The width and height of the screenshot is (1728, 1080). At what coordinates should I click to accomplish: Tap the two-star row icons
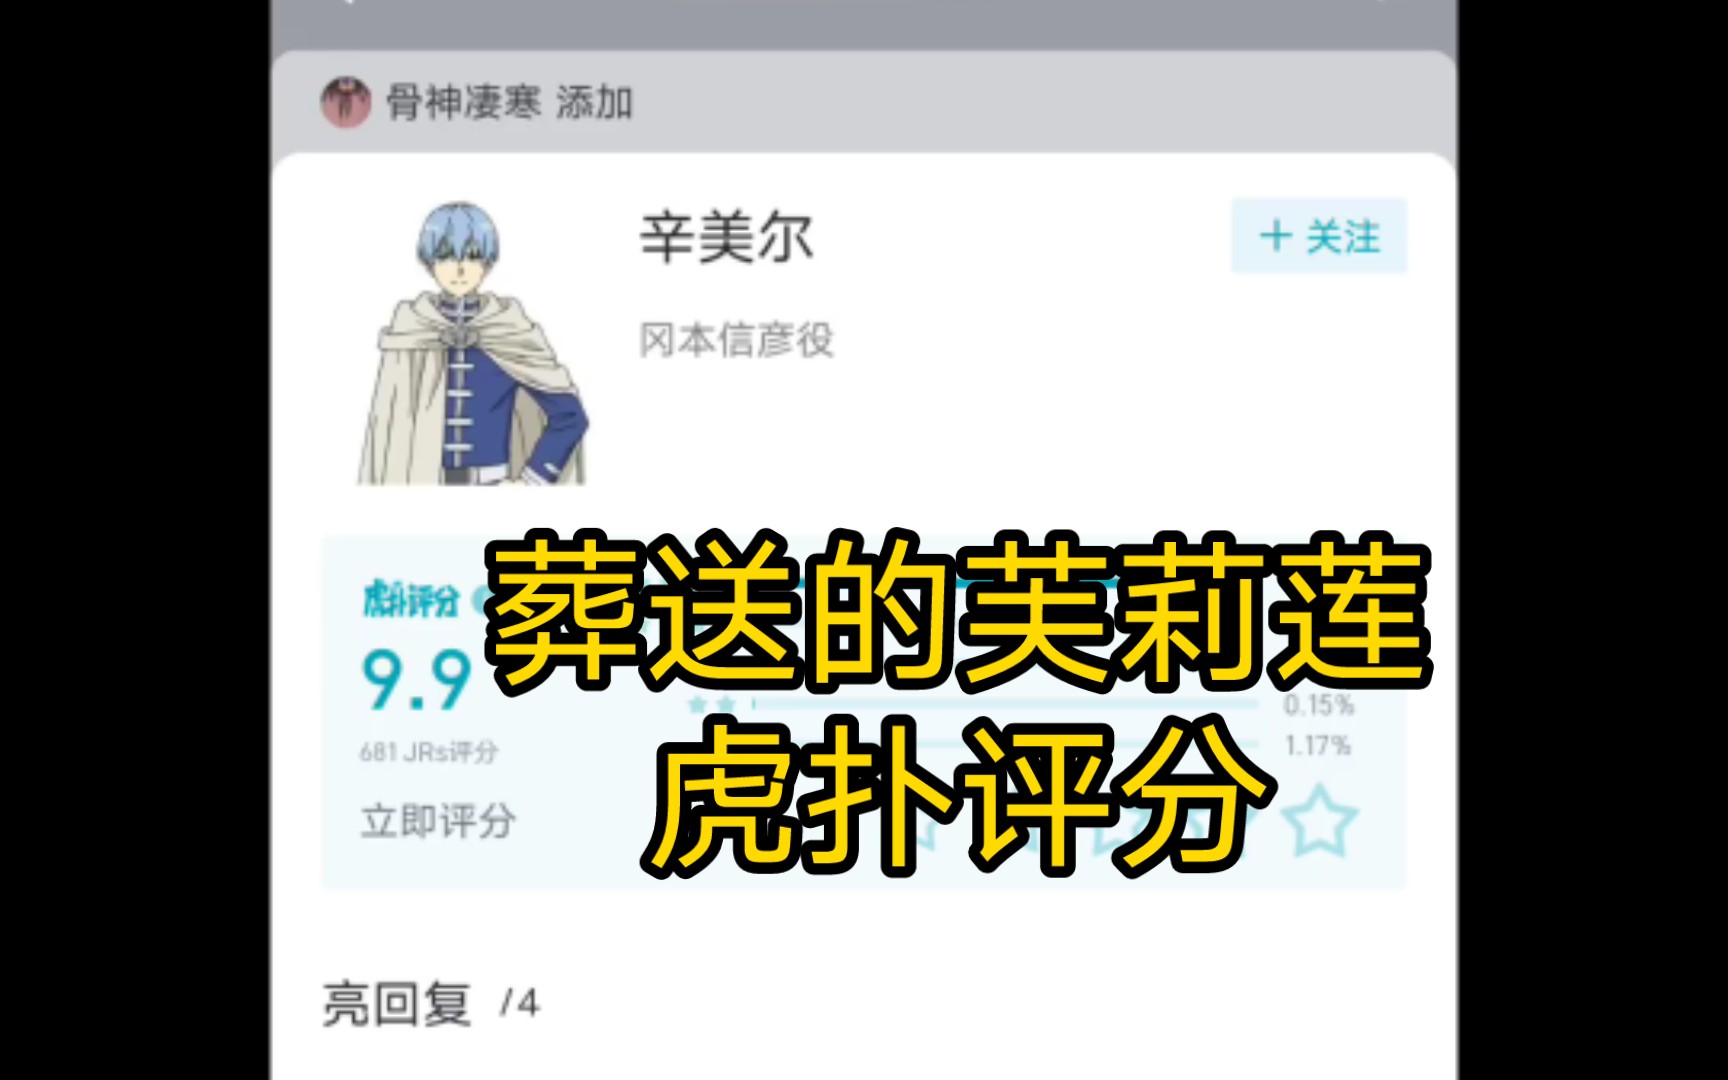click(713, 705)
